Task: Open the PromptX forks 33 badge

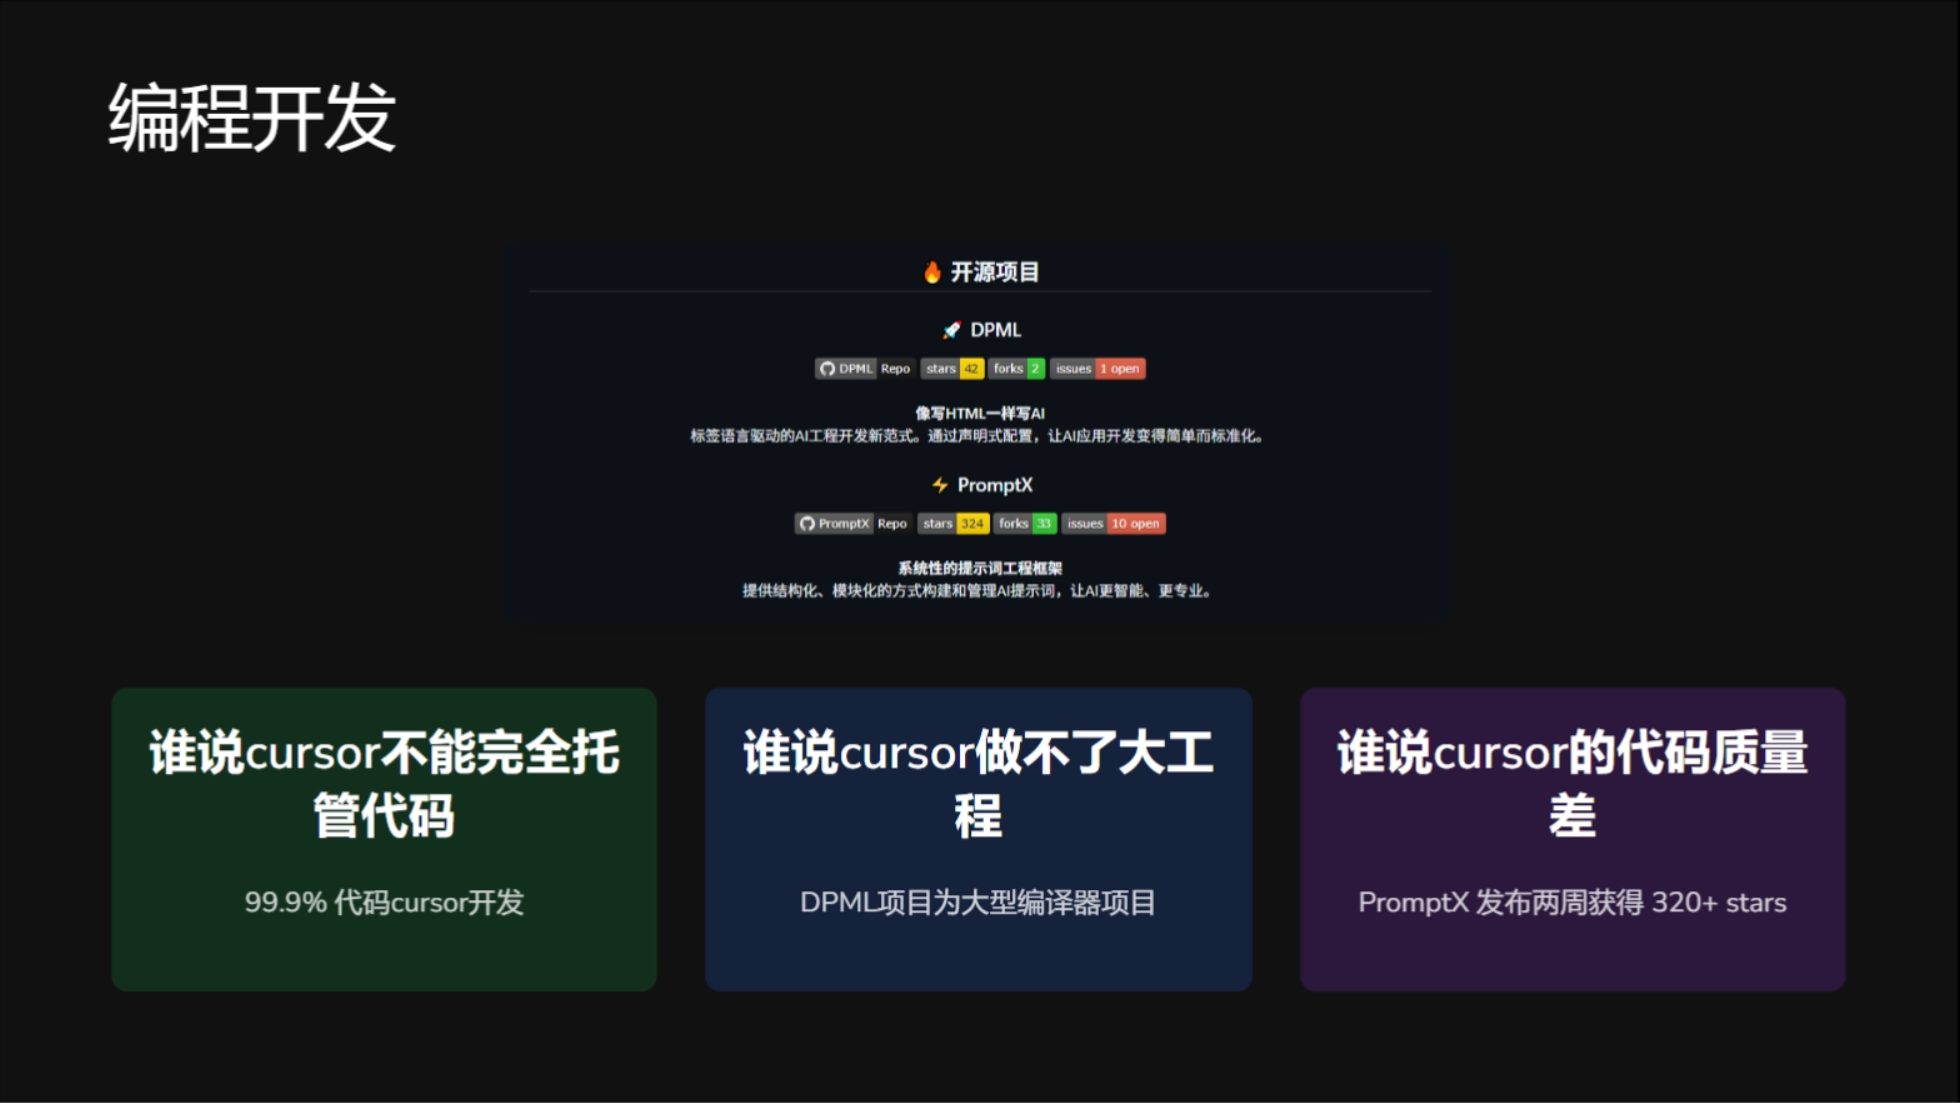Action: (x=1025, y=524)
